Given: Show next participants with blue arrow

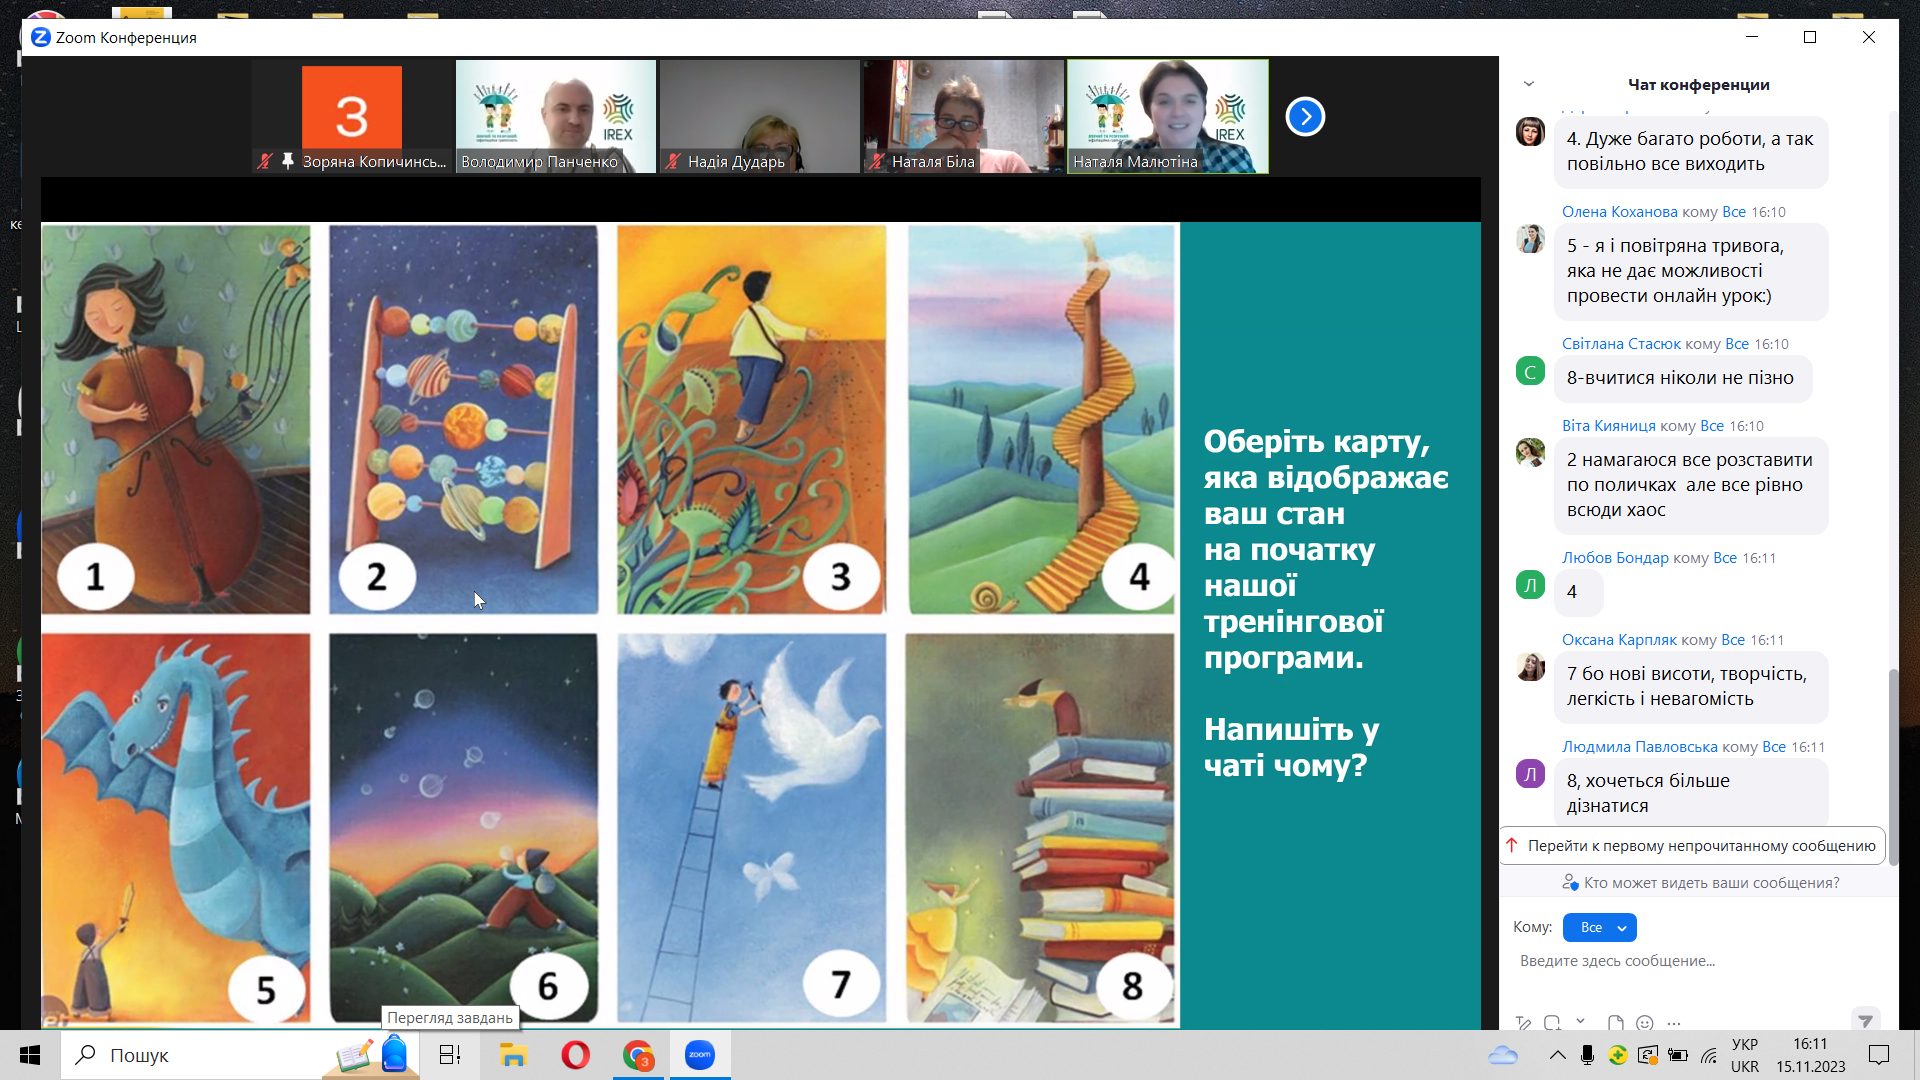Looking at the screenshot, I should point(1305,117).
